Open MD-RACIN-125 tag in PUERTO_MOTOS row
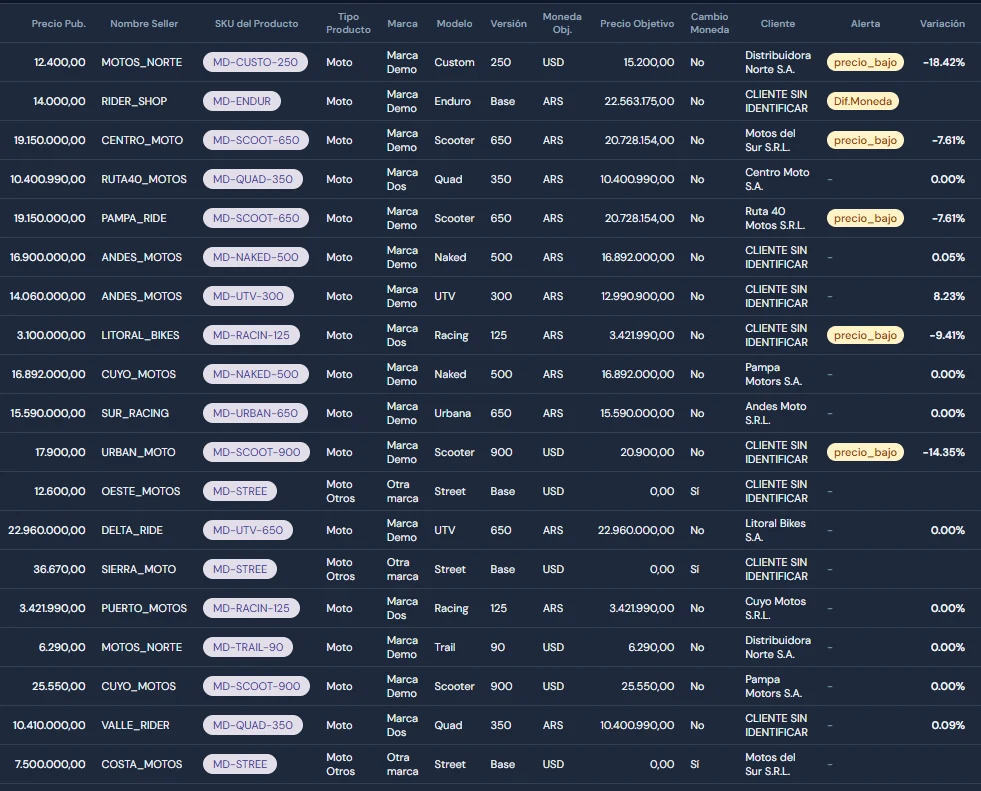This screenshot has height=791, width=981. pyautogui.click(x=252, y=608)
